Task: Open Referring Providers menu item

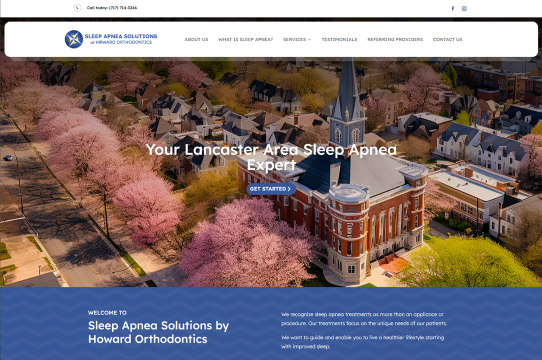Action: tap(395, 39)
